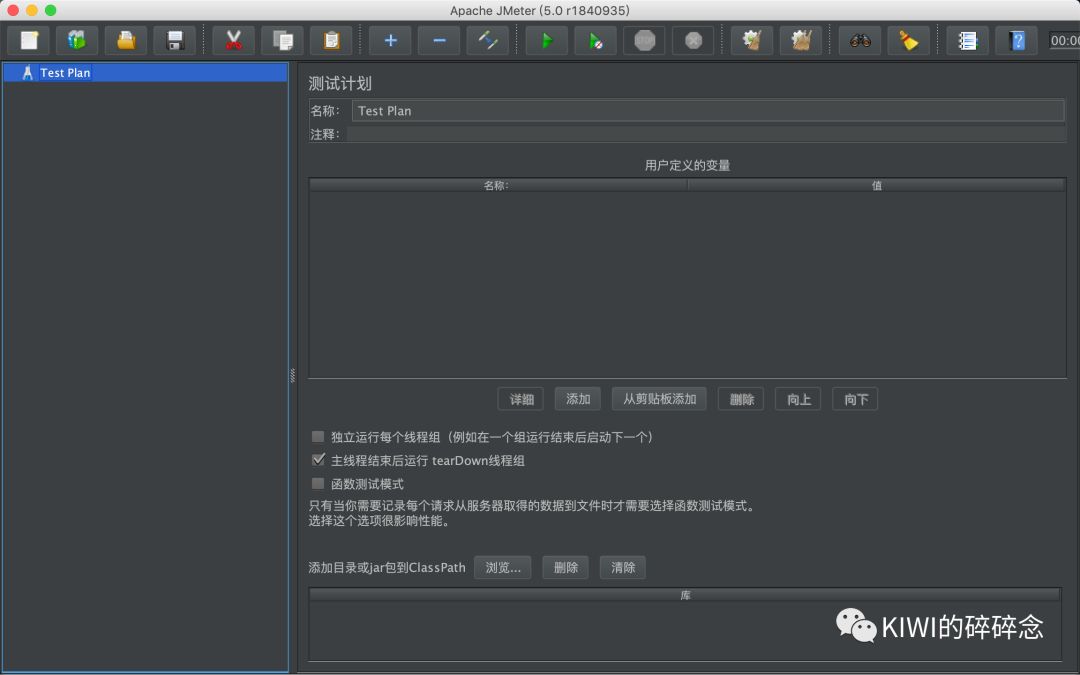Start test without pauses icon

[596, 41]
